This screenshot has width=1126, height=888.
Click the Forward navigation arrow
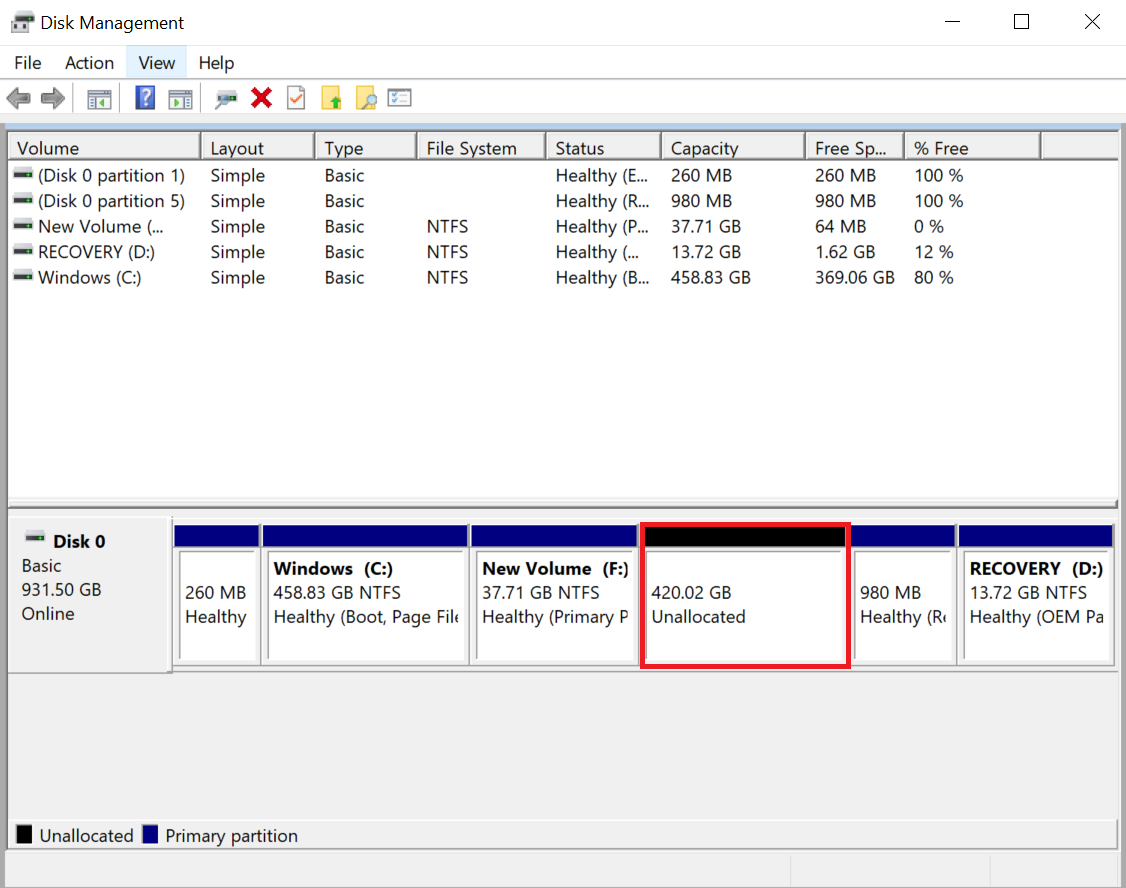52,97
